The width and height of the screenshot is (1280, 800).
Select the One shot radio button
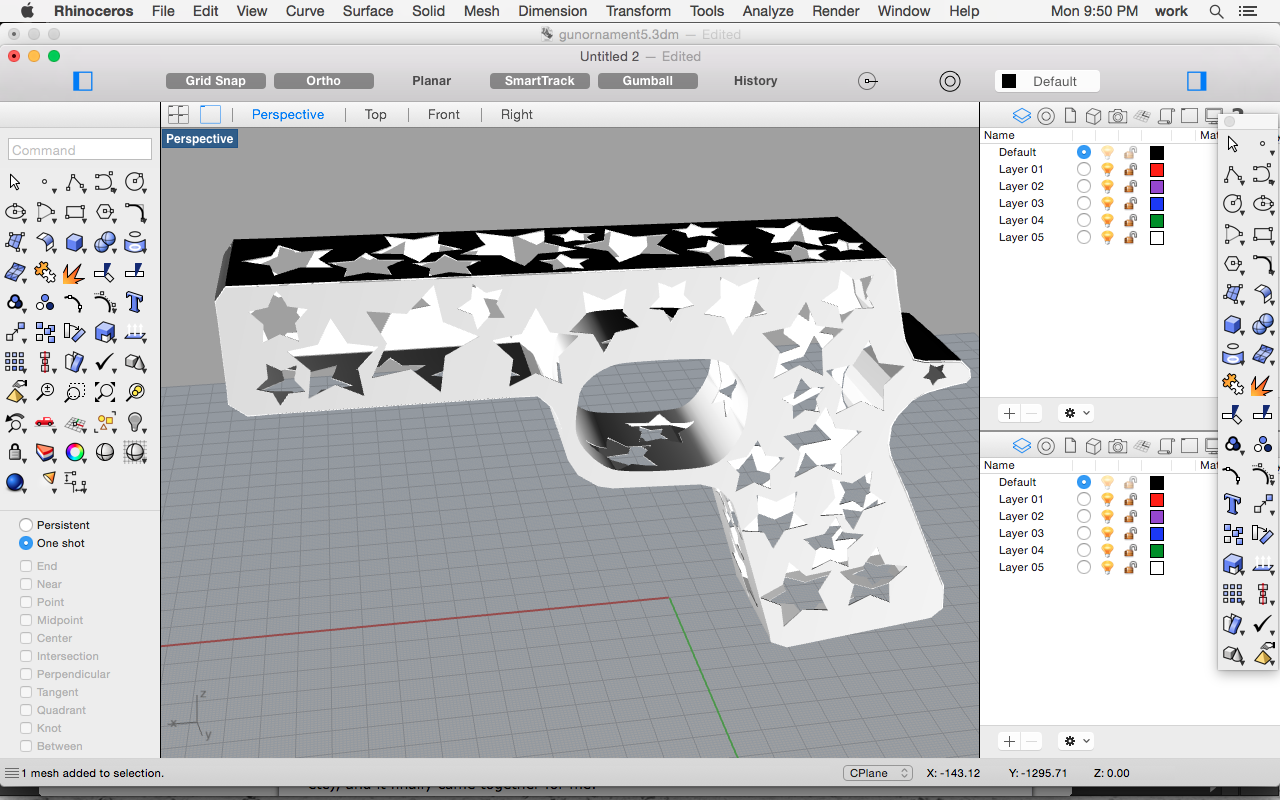pos(26,543)
